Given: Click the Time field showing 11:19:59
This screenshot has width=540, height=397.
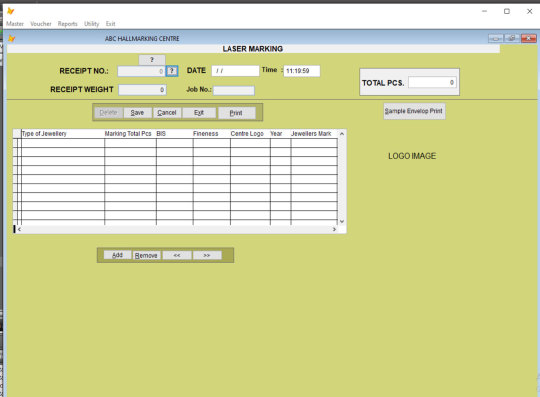Looking at the screenshot, I should [302, 71].
